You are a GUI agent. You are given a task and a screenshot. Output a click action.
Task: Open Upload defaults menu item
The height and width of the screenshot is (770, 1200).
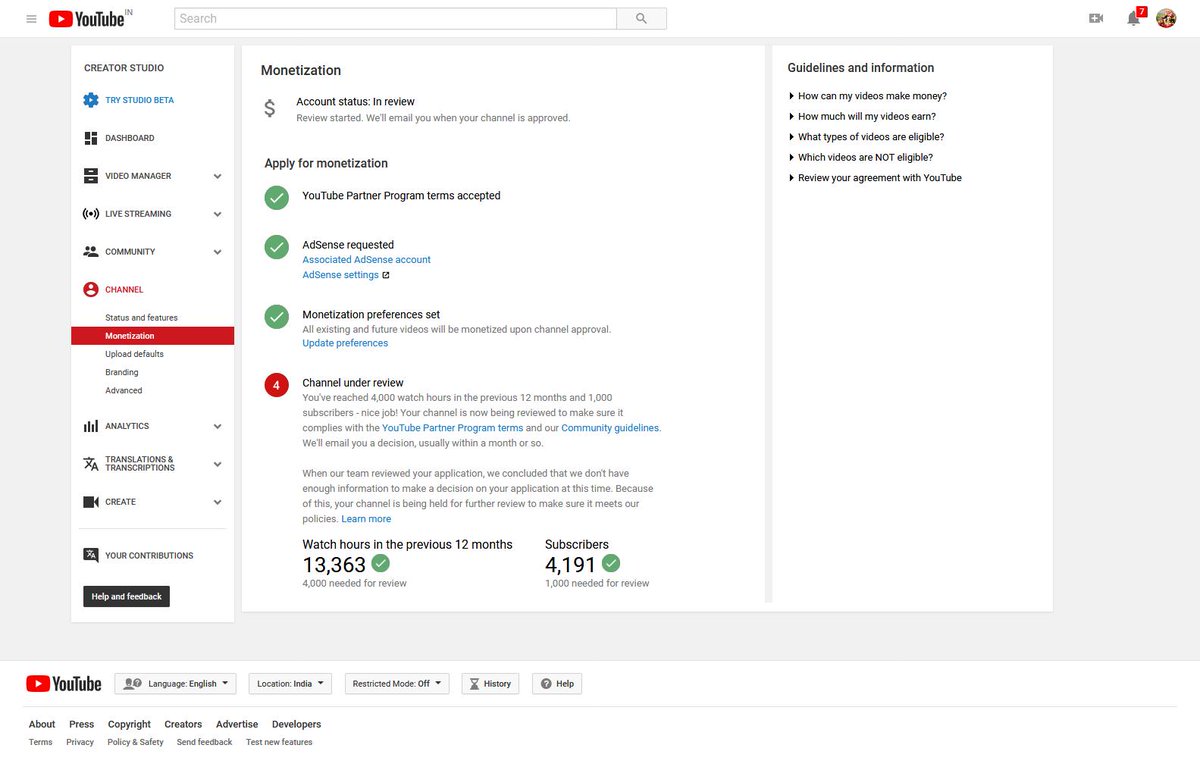tap(134, 354)
